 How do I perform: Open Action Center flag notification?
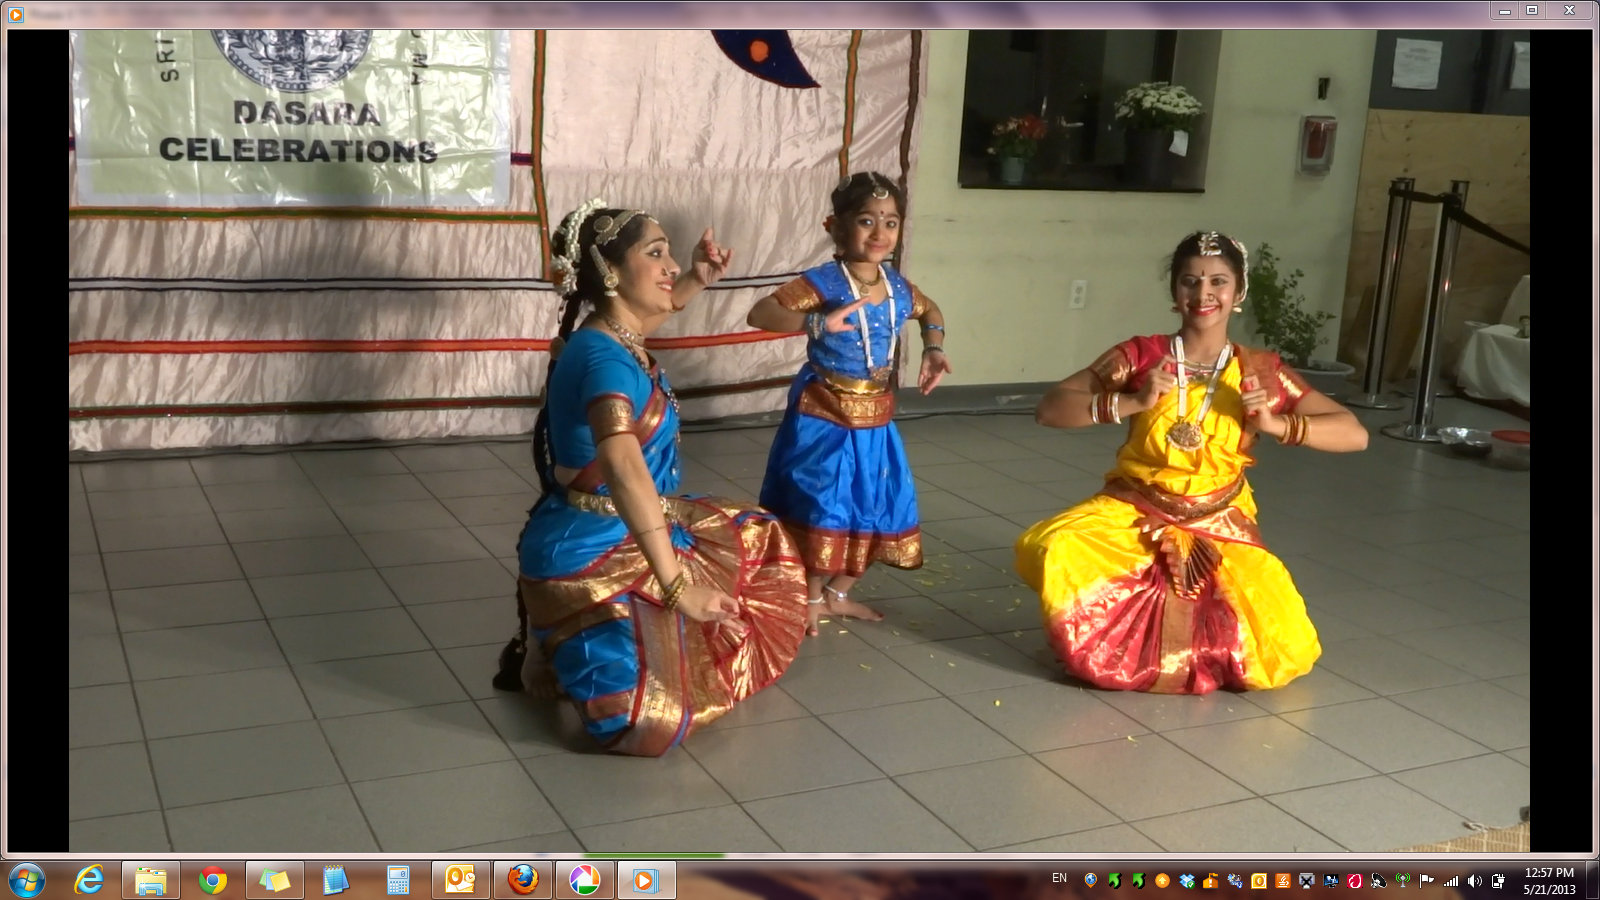(1426, 881)
